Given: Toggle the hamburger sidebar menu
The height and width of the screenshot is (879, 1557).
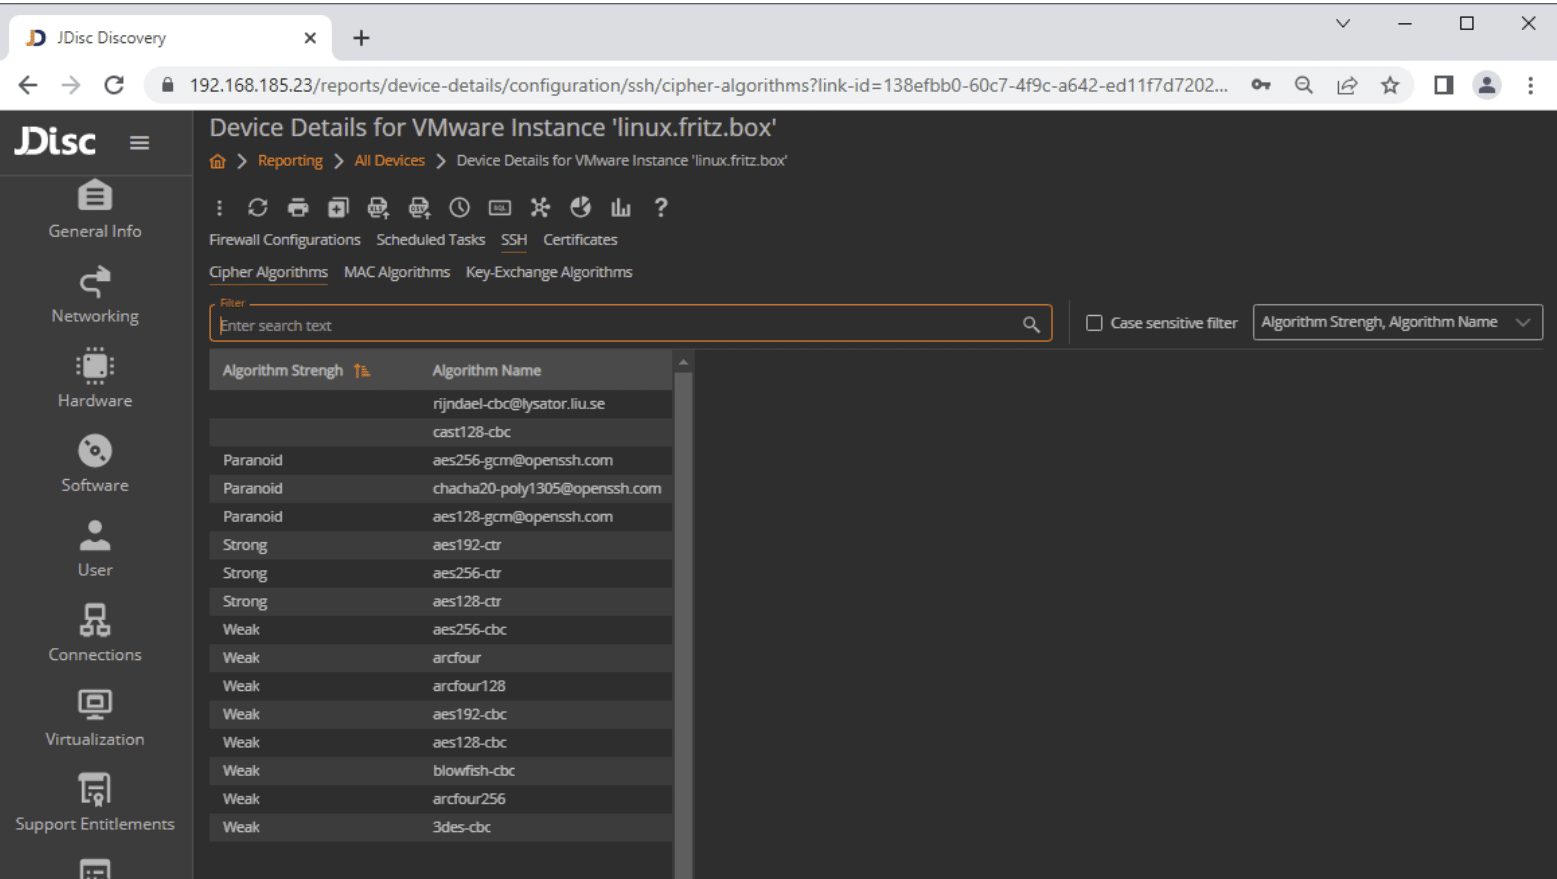Looking at the screenshot, I should point(139,143).
